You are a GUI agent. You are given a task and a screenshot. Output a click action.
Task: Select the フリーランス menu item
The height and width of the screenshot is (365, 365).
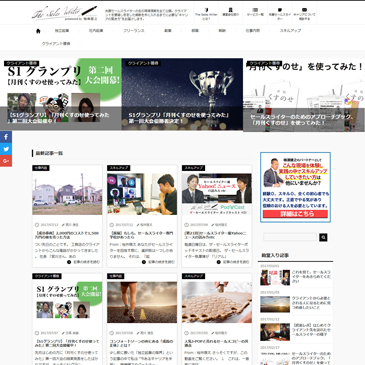[134, 31]
